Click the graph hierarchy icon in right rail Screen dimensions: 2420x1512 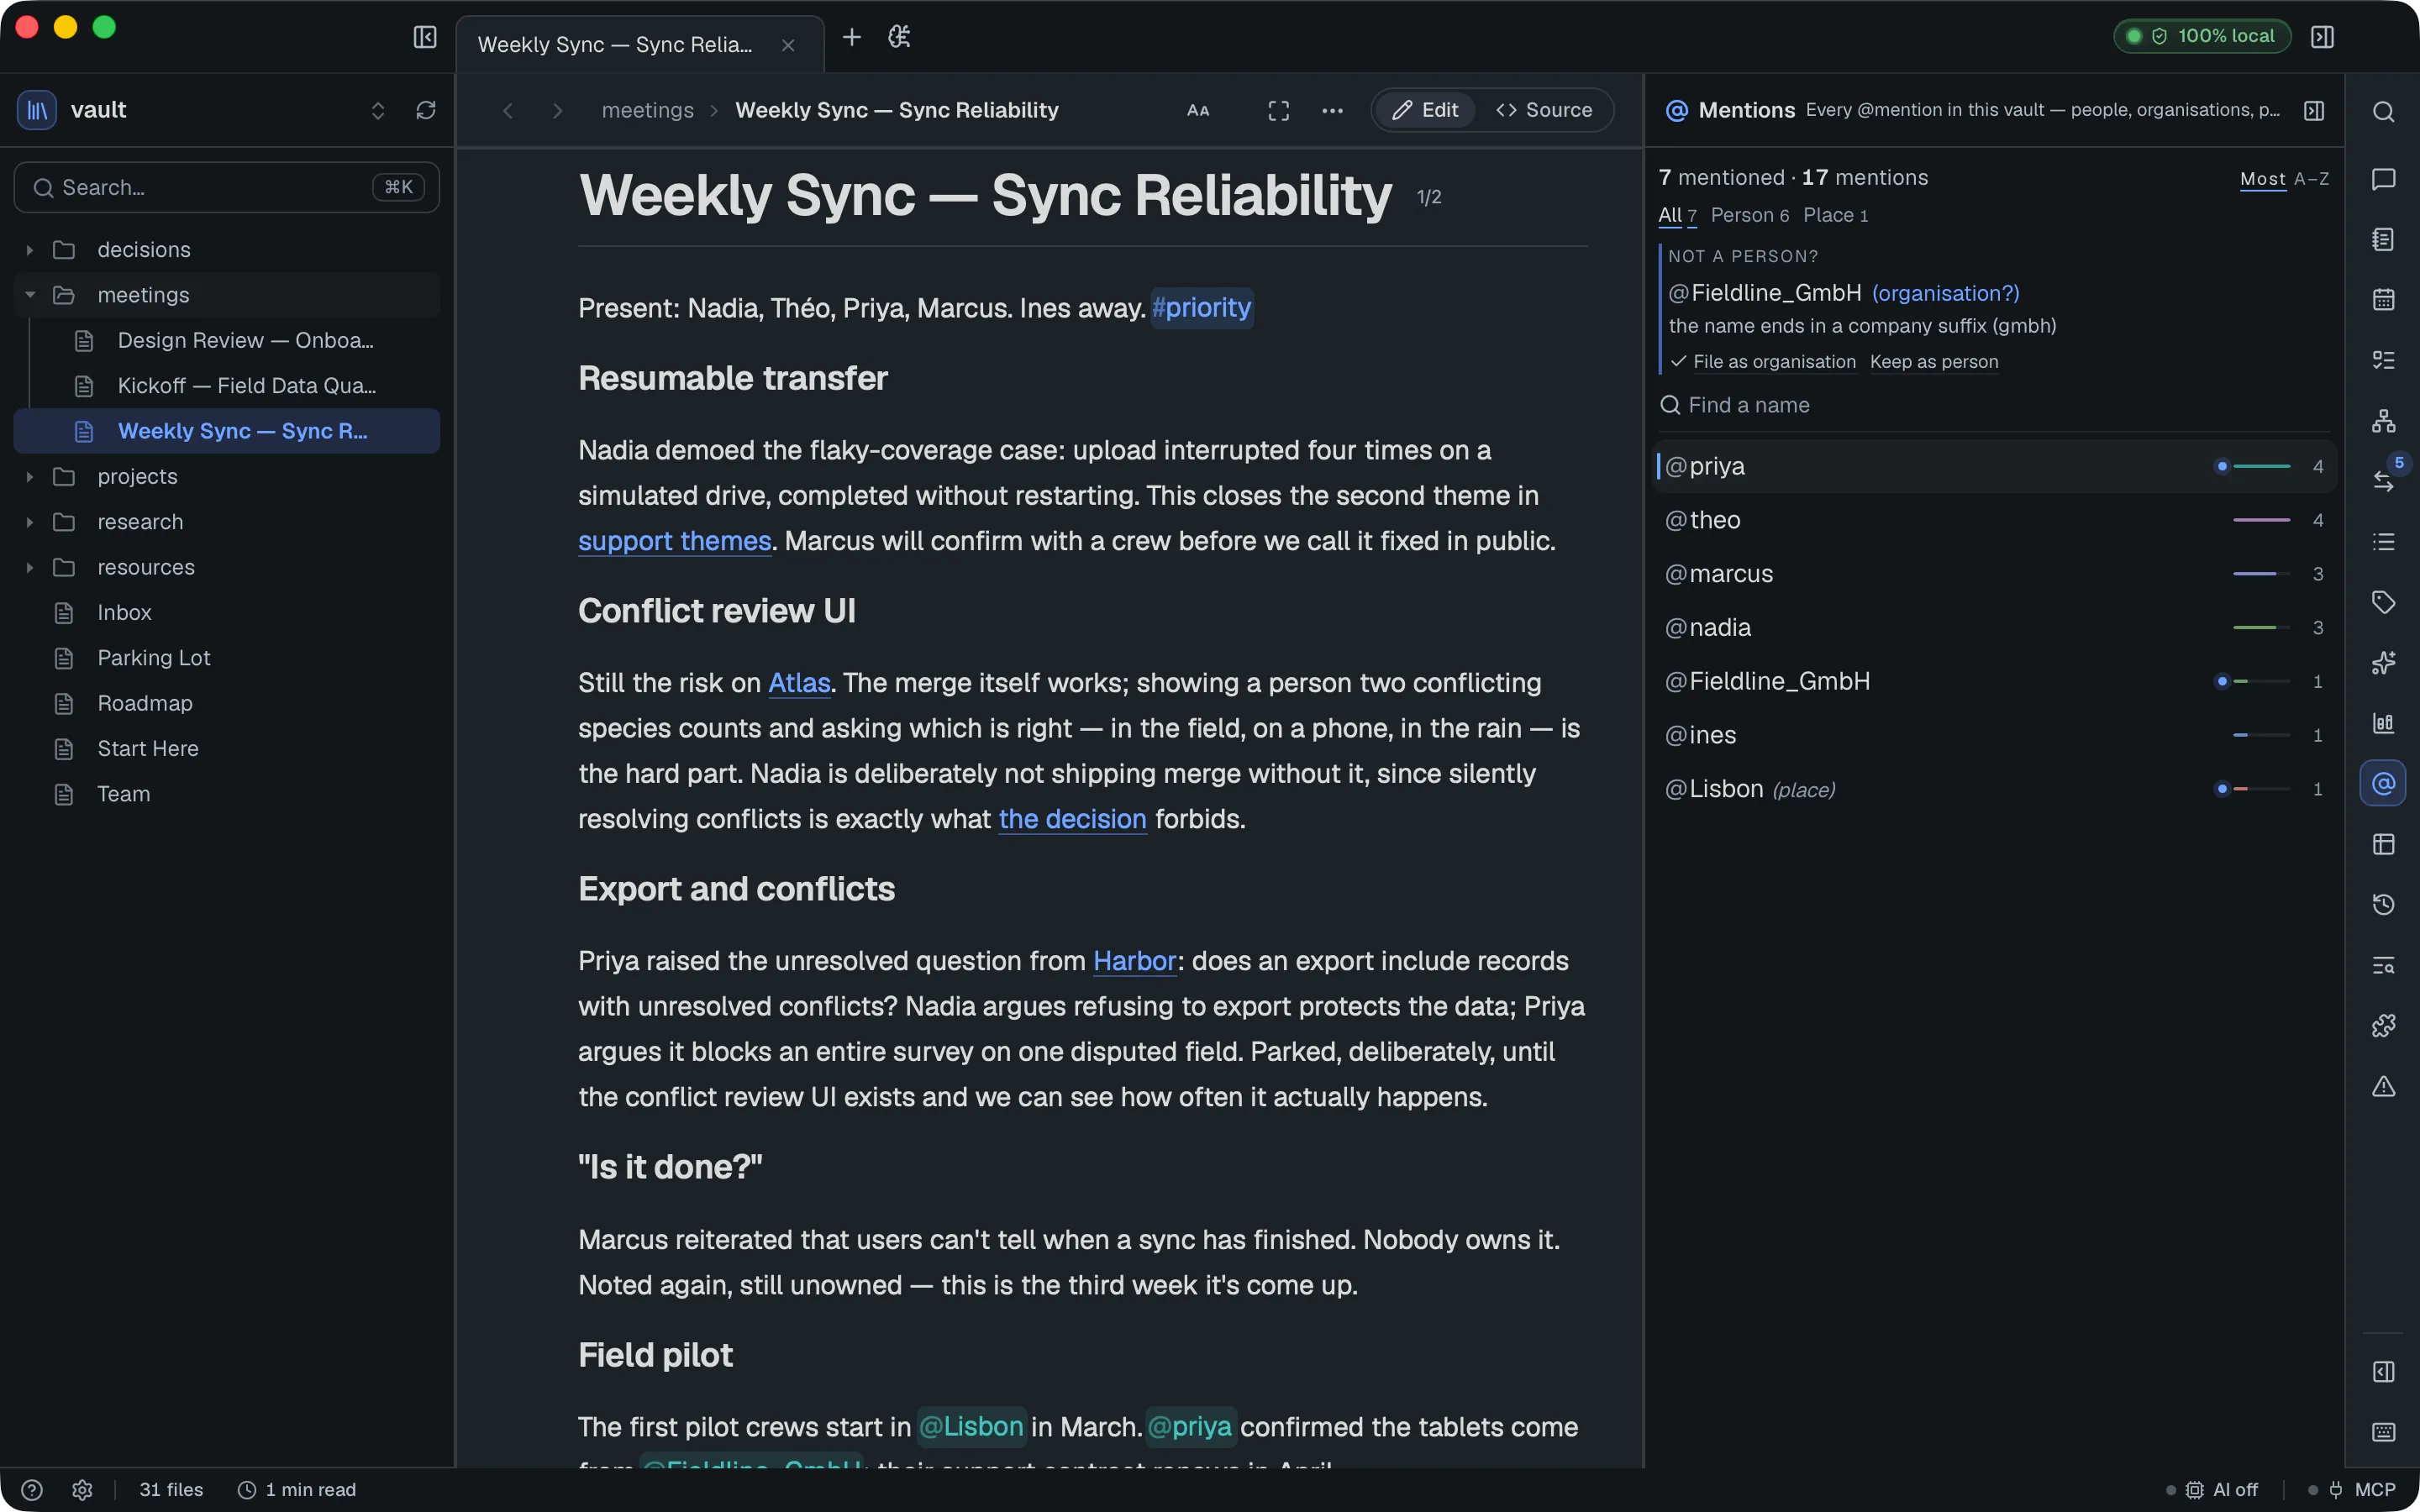[x=2383, y=420]
